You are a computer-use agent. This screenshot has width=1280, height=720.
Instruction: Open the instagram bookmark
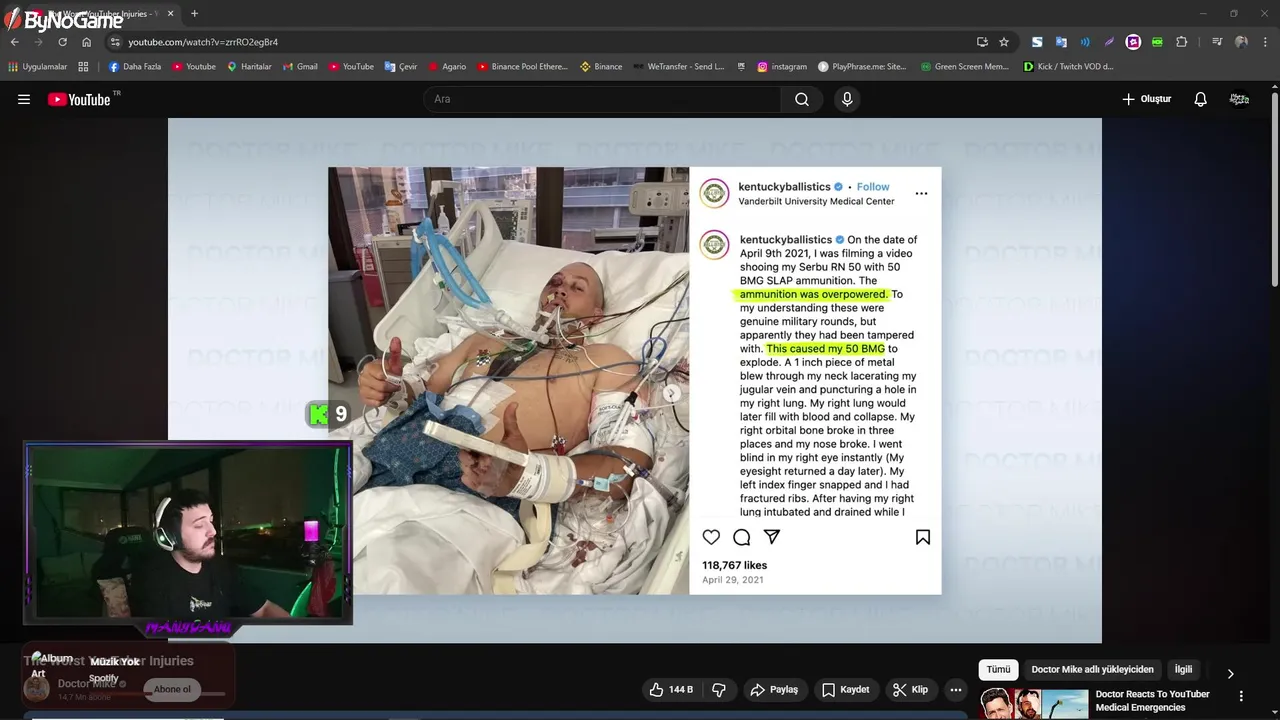tap(782, 67)
